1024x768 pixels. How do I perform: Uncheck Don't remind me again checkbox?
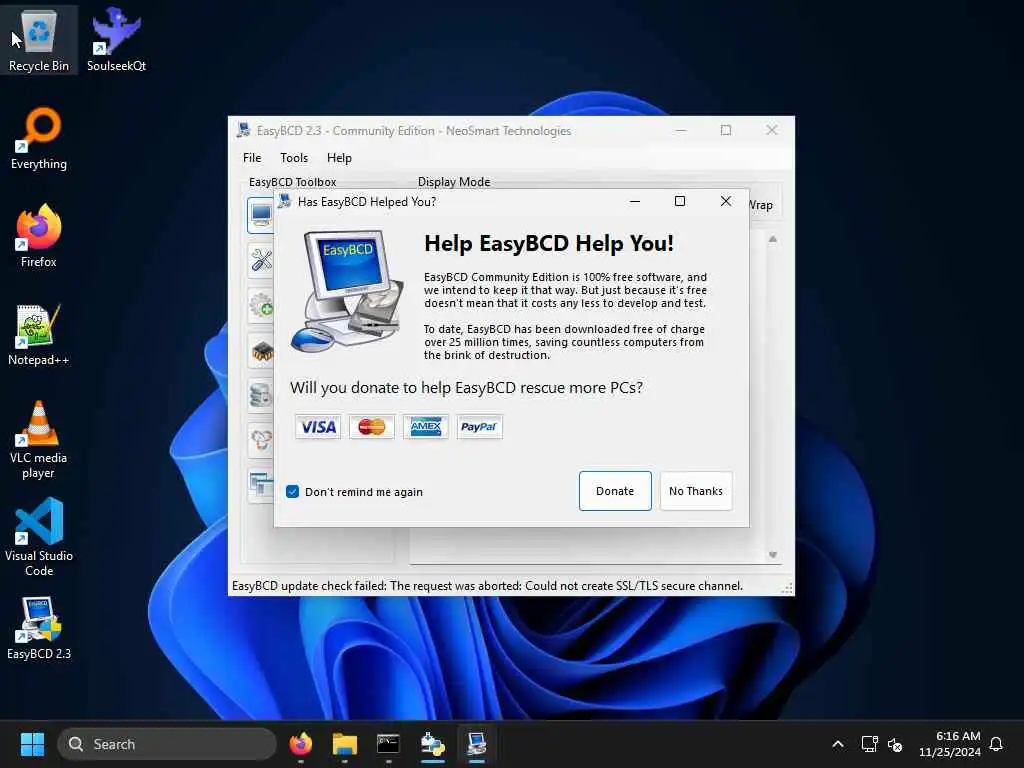click(x=293, y=492)
